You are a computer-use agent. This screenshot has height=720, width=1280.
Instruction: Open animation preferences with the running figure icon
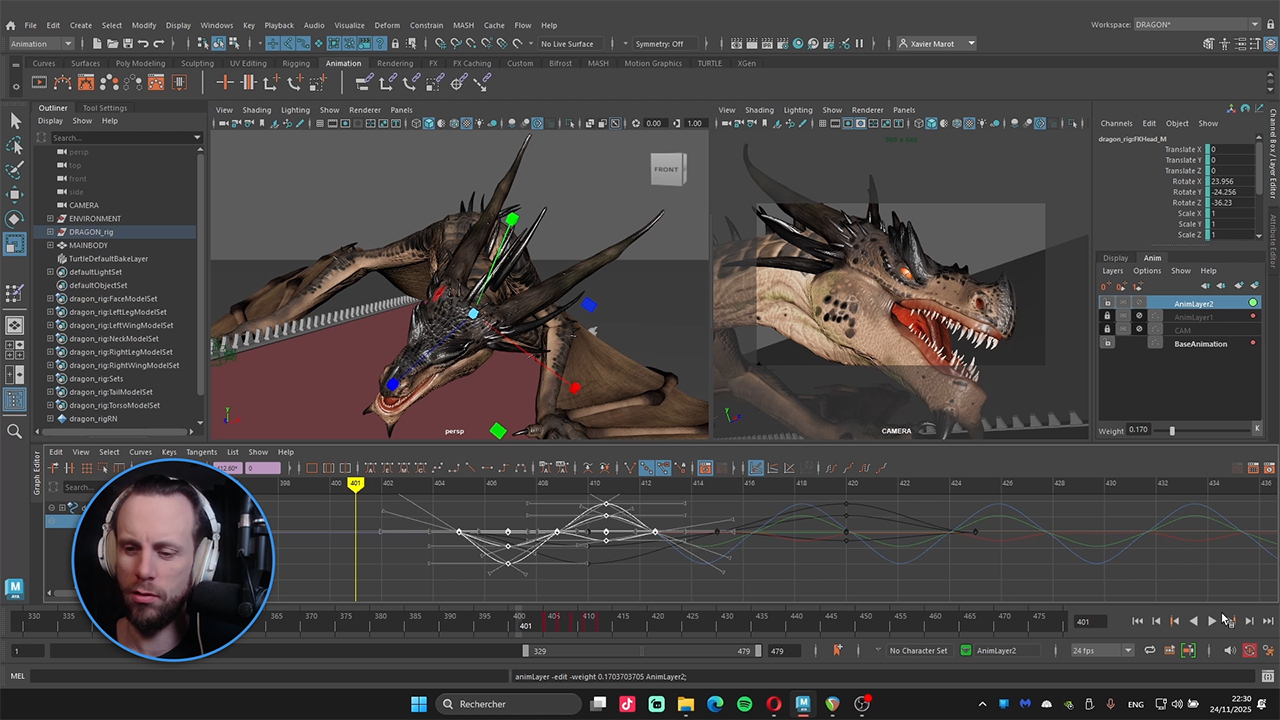pyautogui.click(x=1268, y=650)
